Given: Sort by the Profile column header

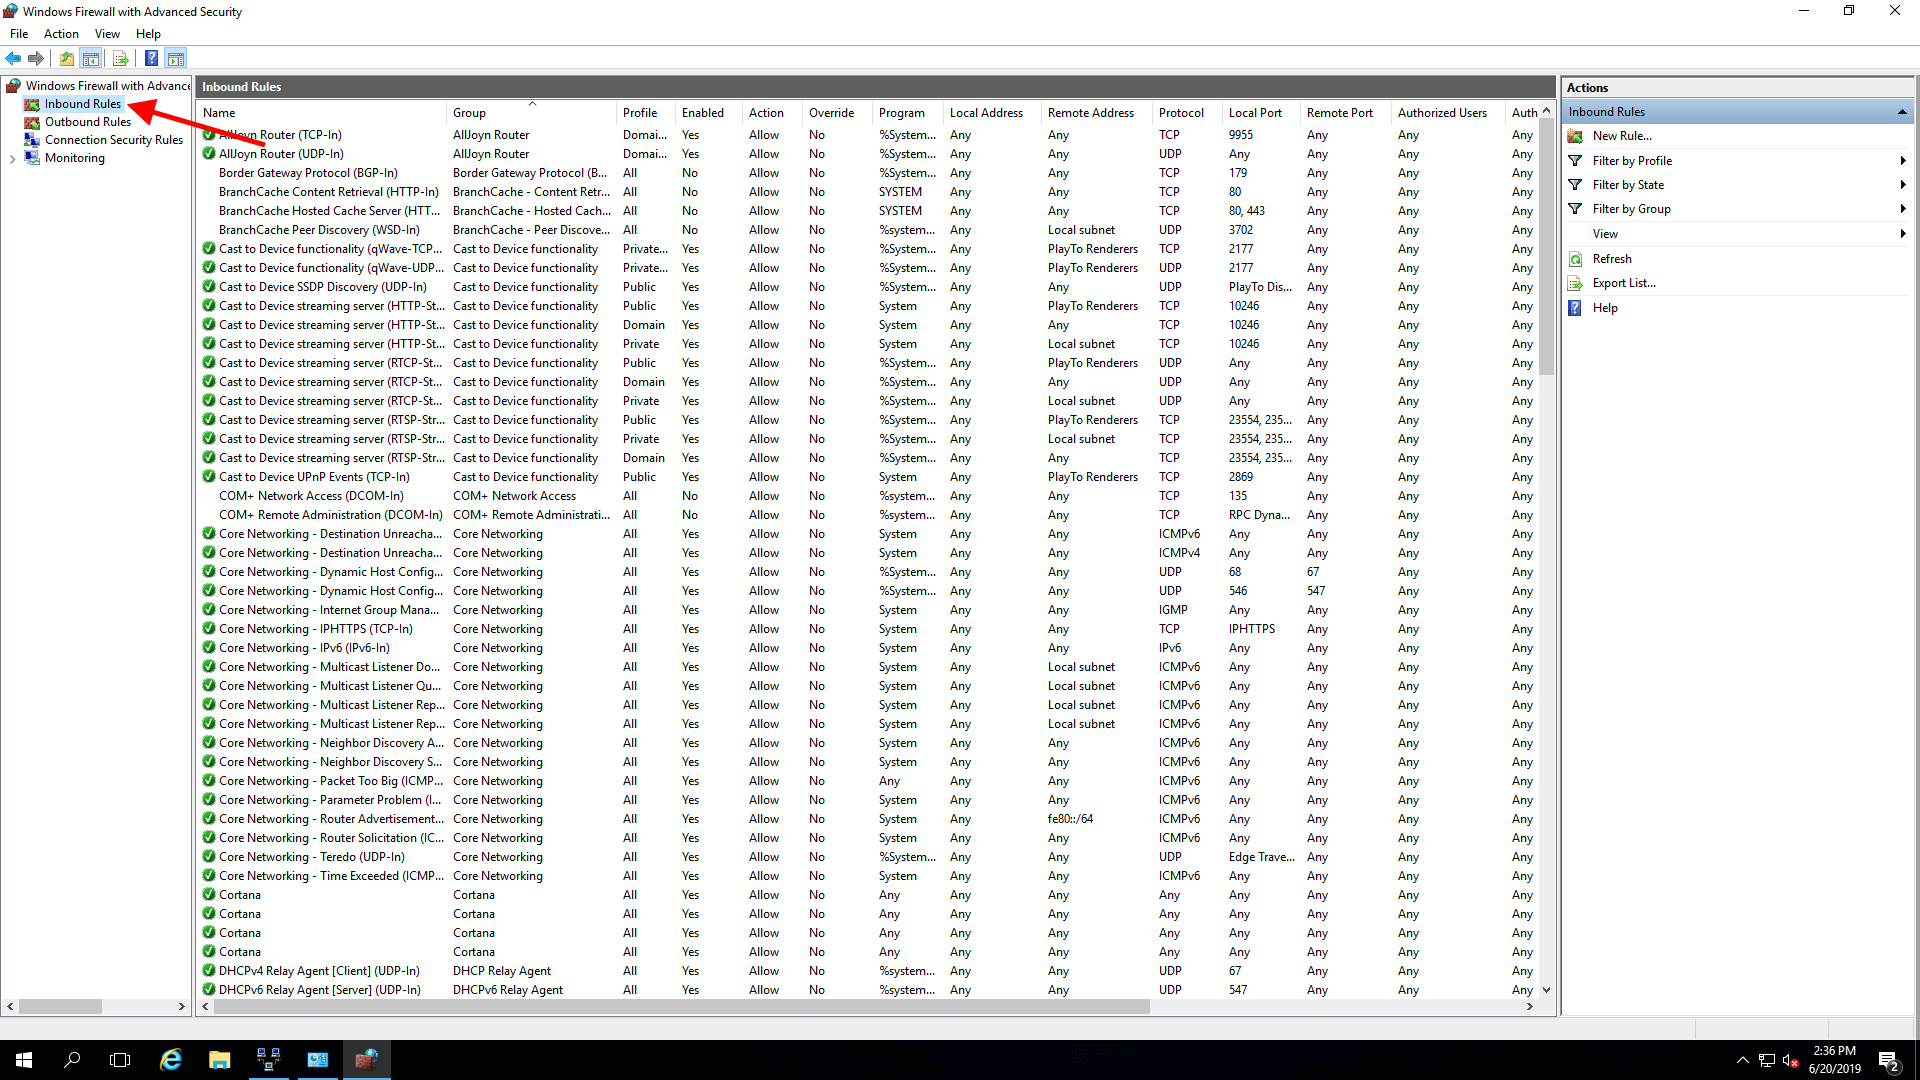Looking at the screenshot, I should (x=645, y=113).
